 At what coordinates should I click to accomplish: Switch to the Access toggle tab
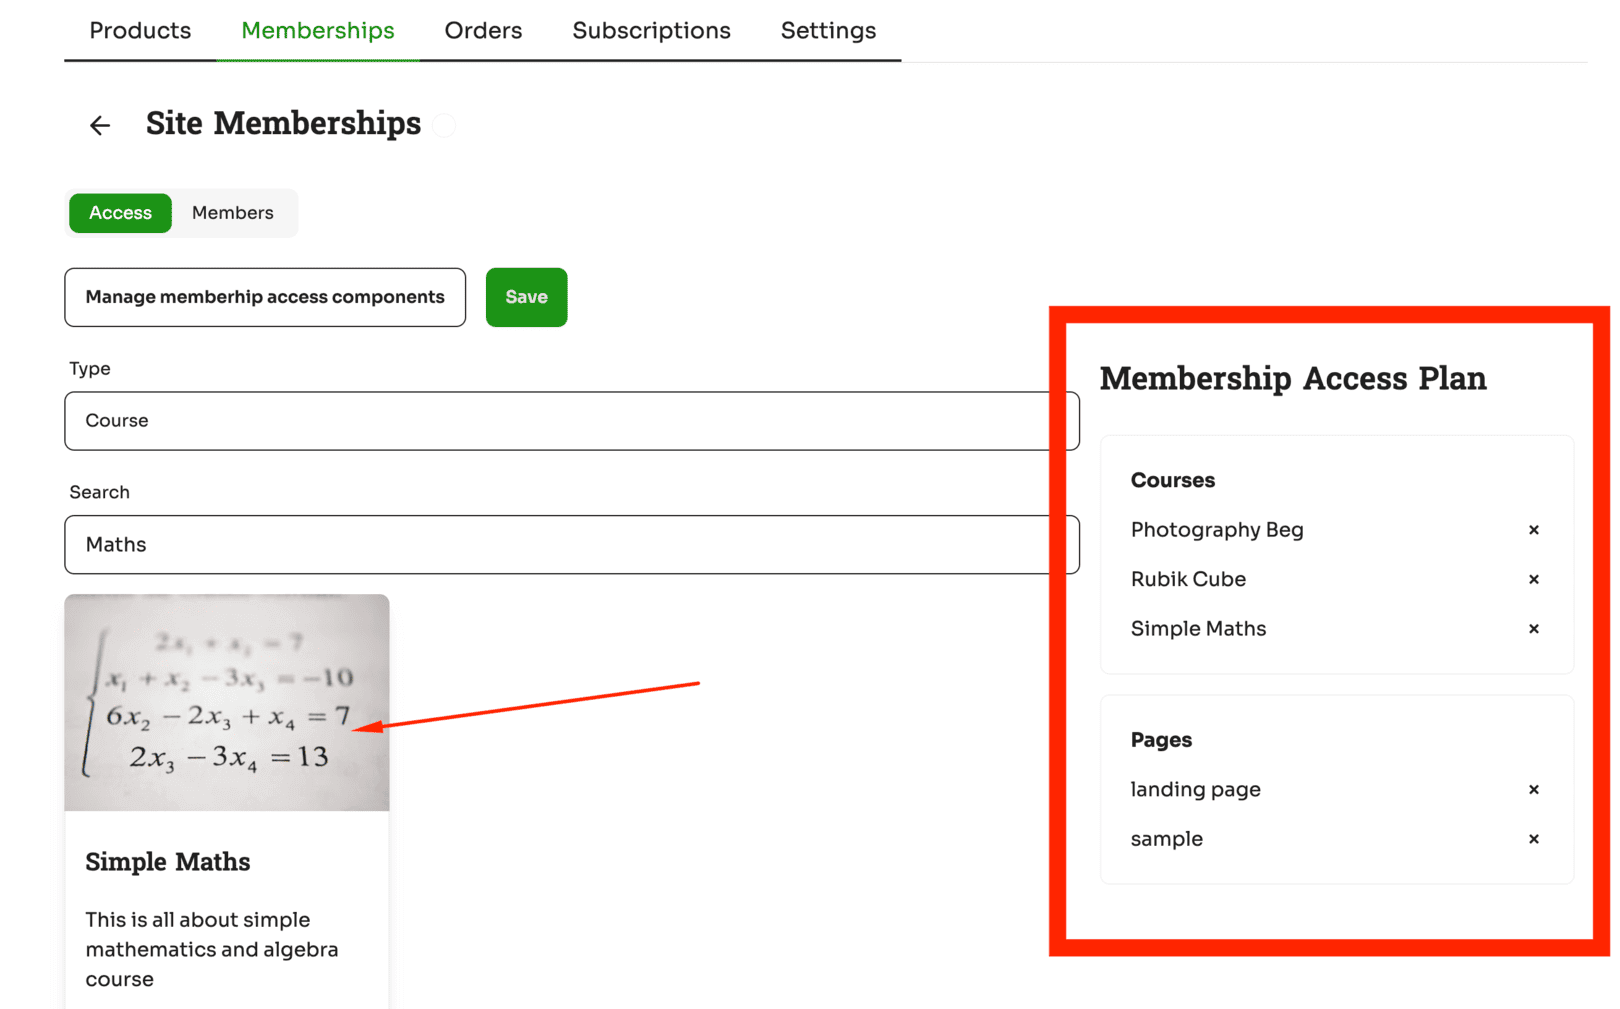[x=120, y=213]
